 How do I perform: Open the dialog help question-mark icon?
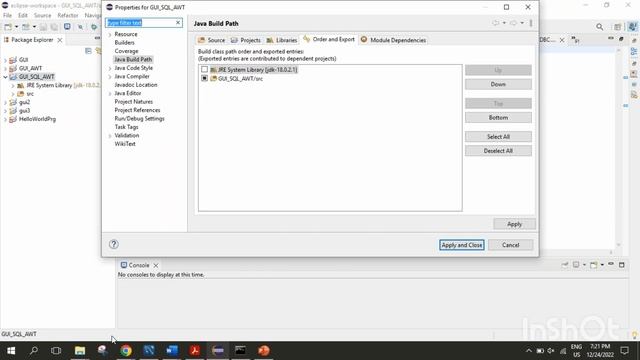114,244
